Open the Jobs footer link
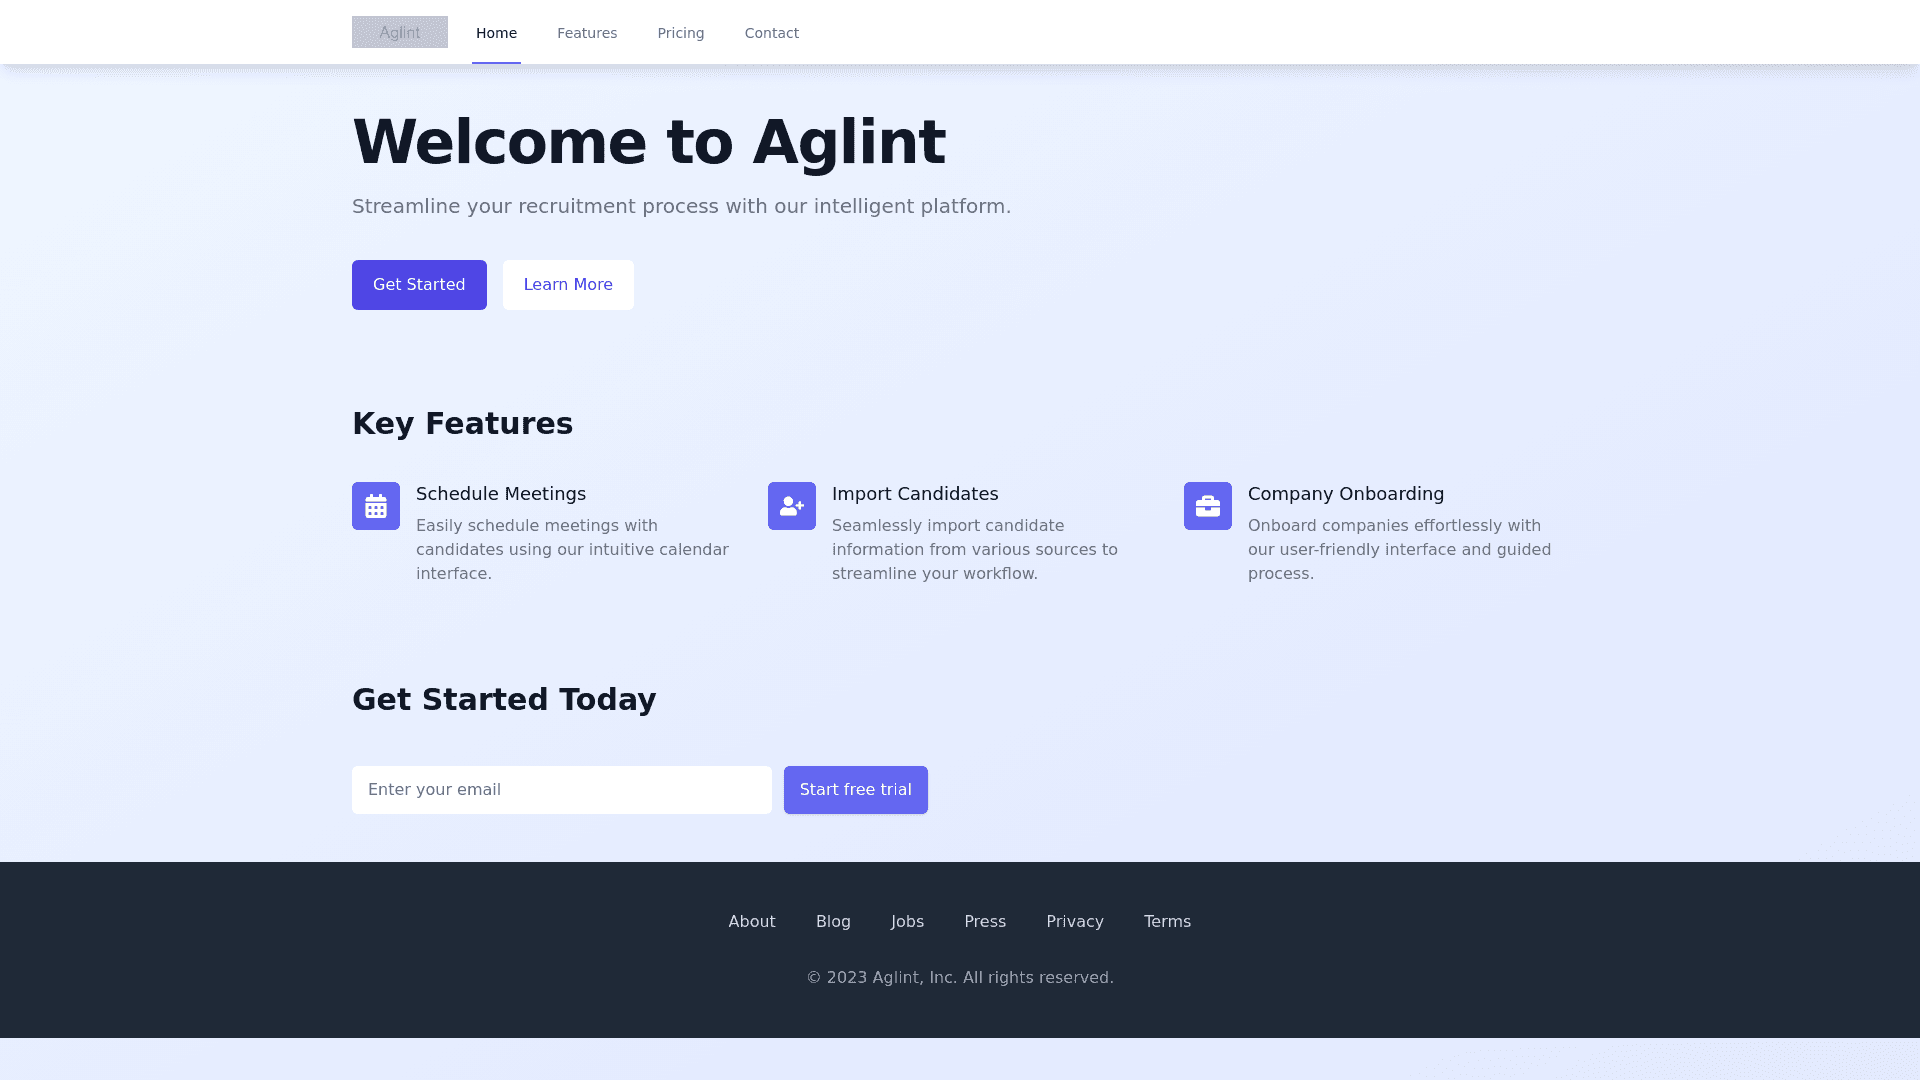This screenshot has height=1080, width=1920. (908, 922)
